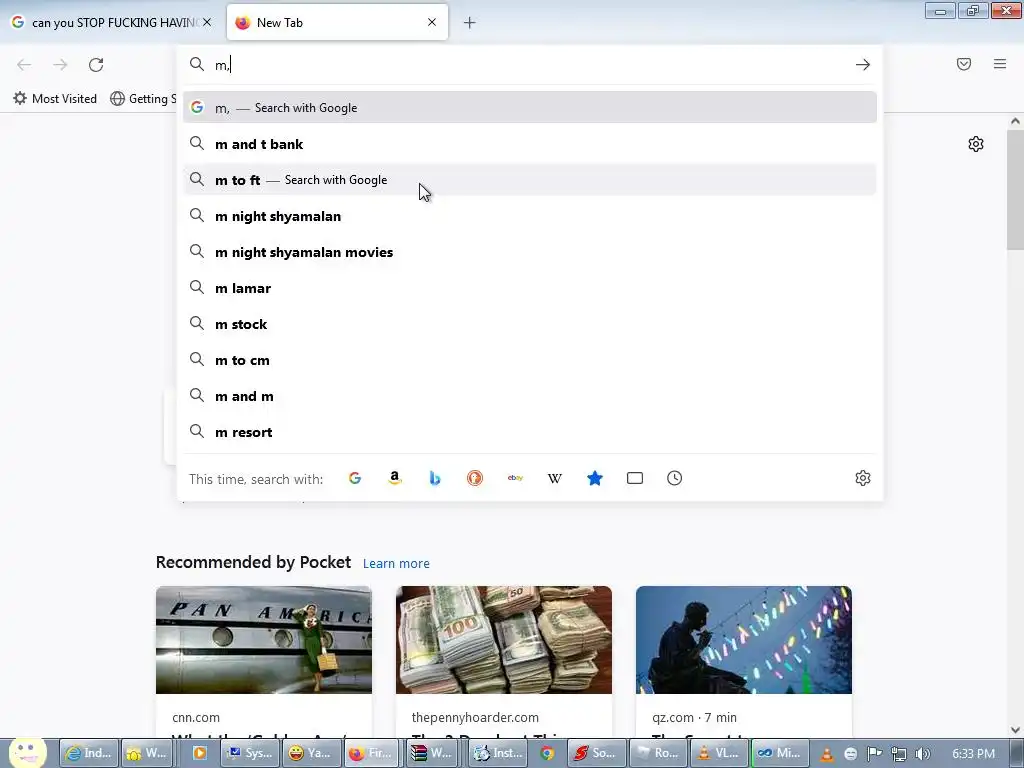This screenshot has height=768, width=1024.
Task: Open the Most Visited bookmarks folder
Action: 55,99
